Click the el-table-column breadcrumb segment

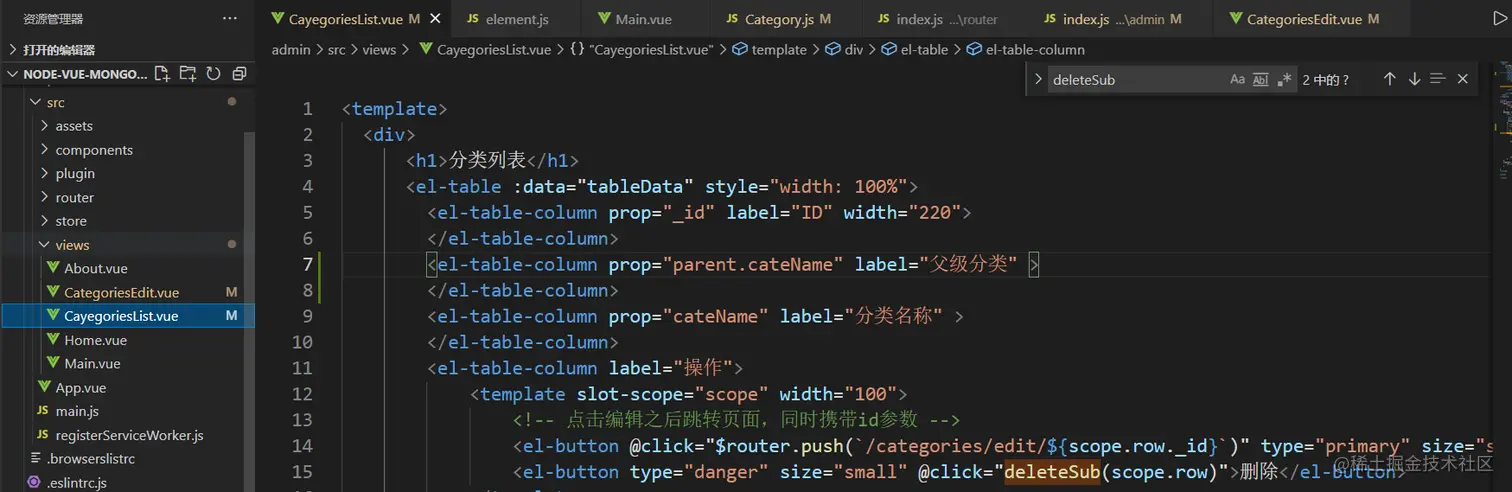1026,49
